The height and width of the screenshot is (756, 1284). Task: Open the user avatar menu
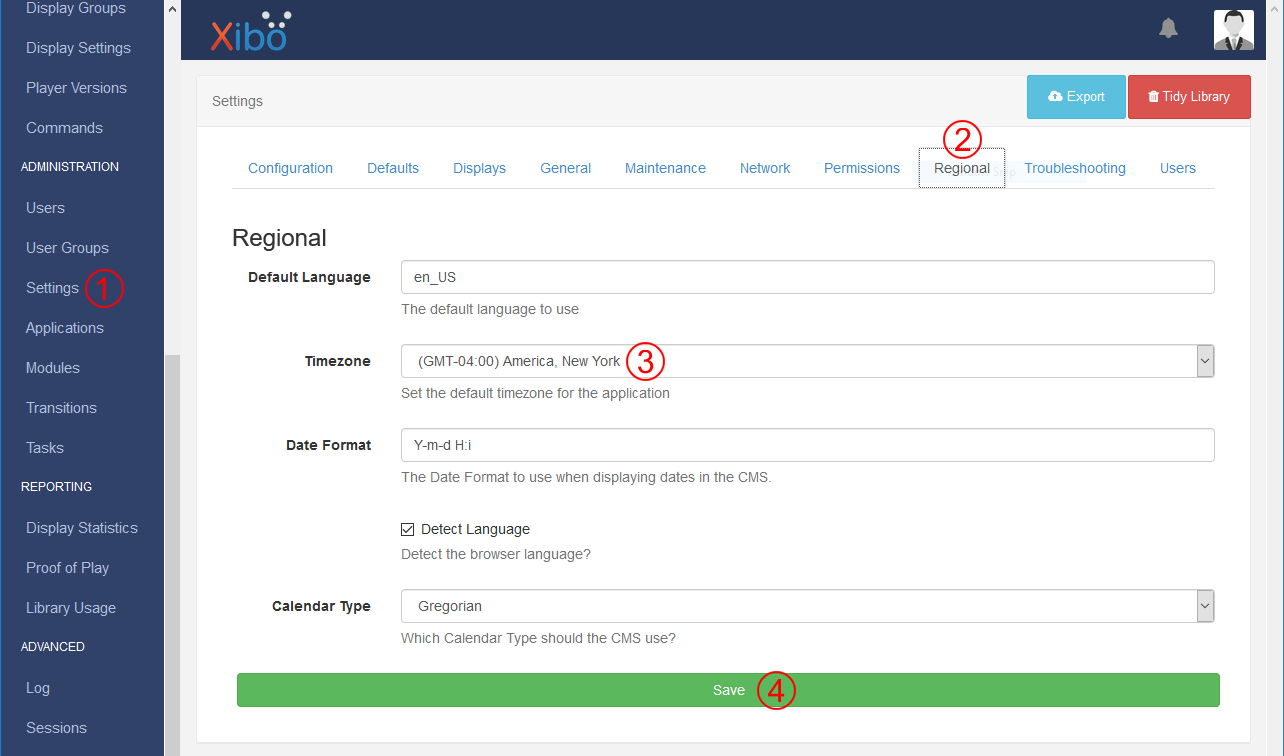click(1233, 30)
